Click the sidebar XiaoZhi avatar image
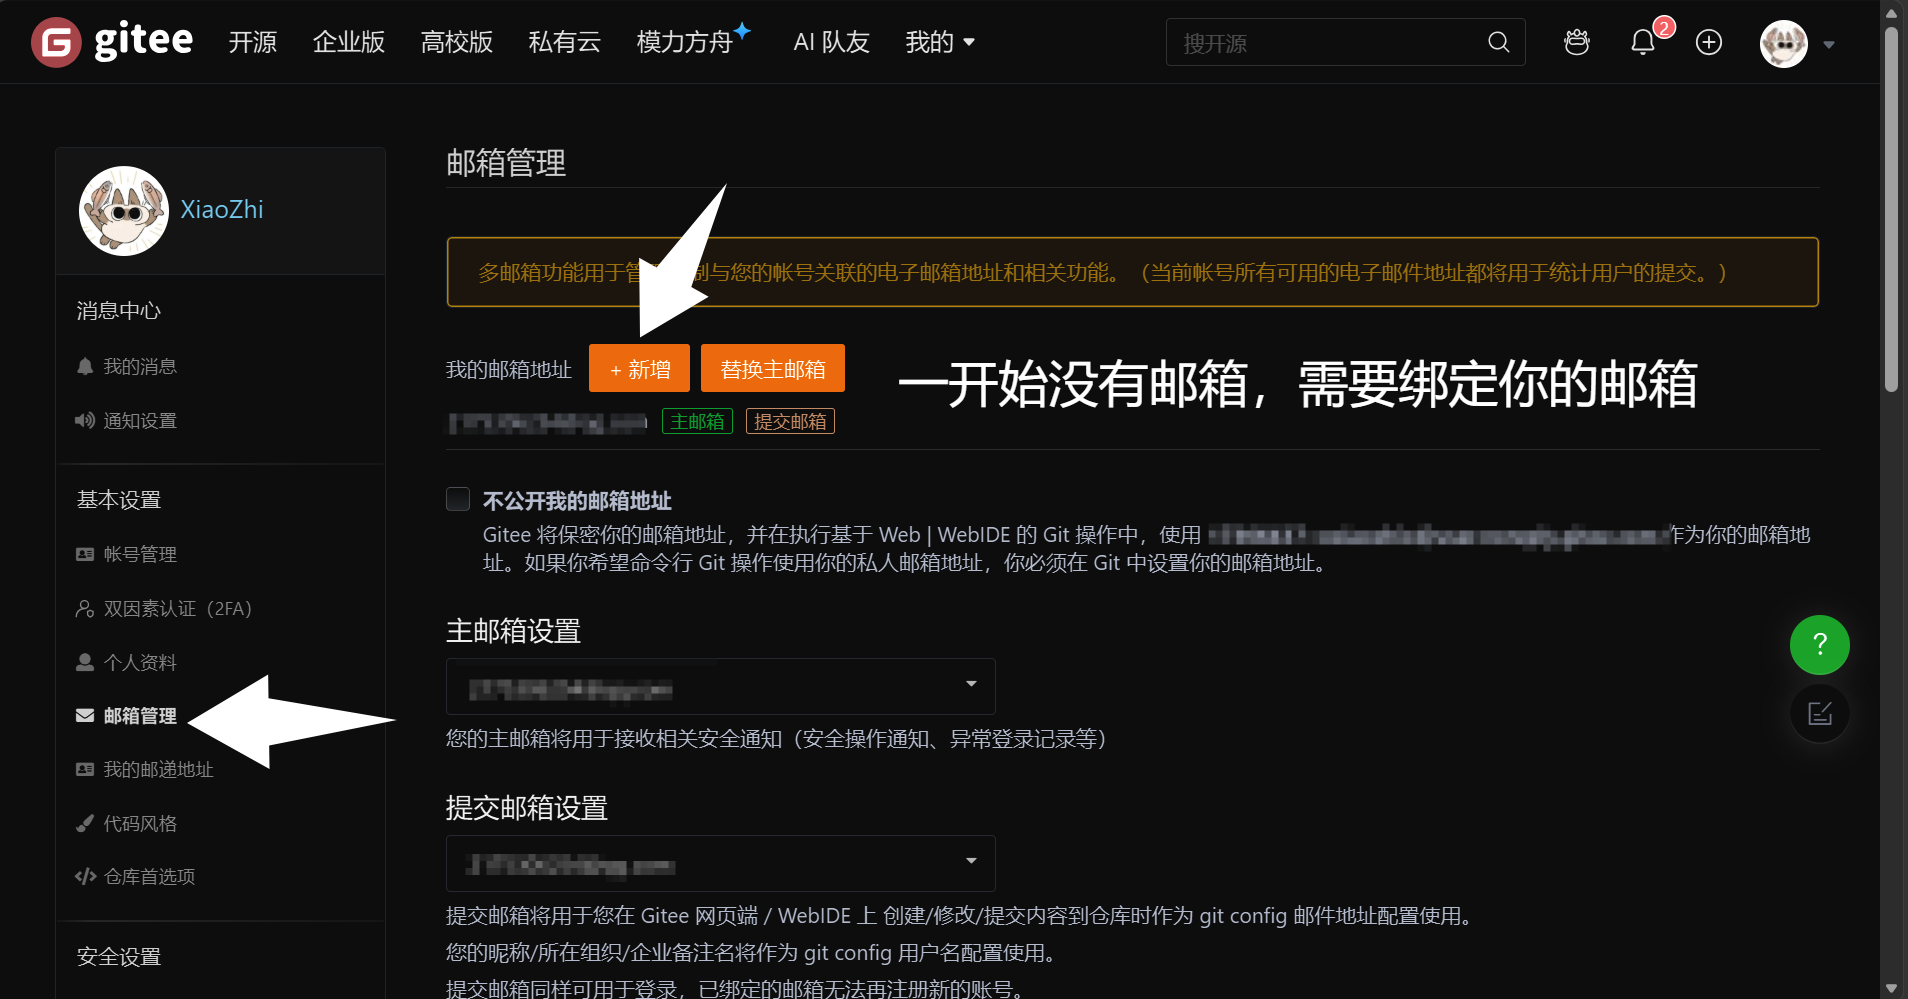The height and width of the screenshot is (999, 1908). [124, 211]
